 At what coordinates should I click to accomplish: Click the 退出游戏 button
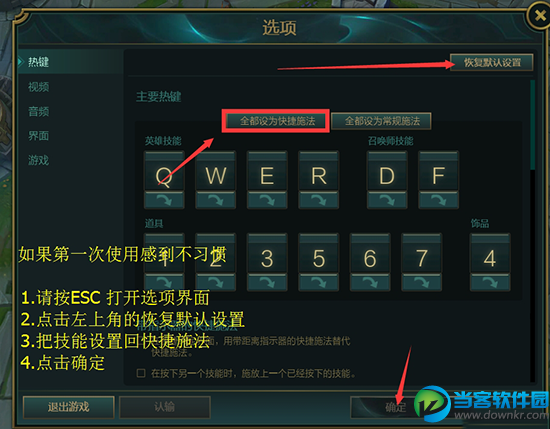[69, 407]
